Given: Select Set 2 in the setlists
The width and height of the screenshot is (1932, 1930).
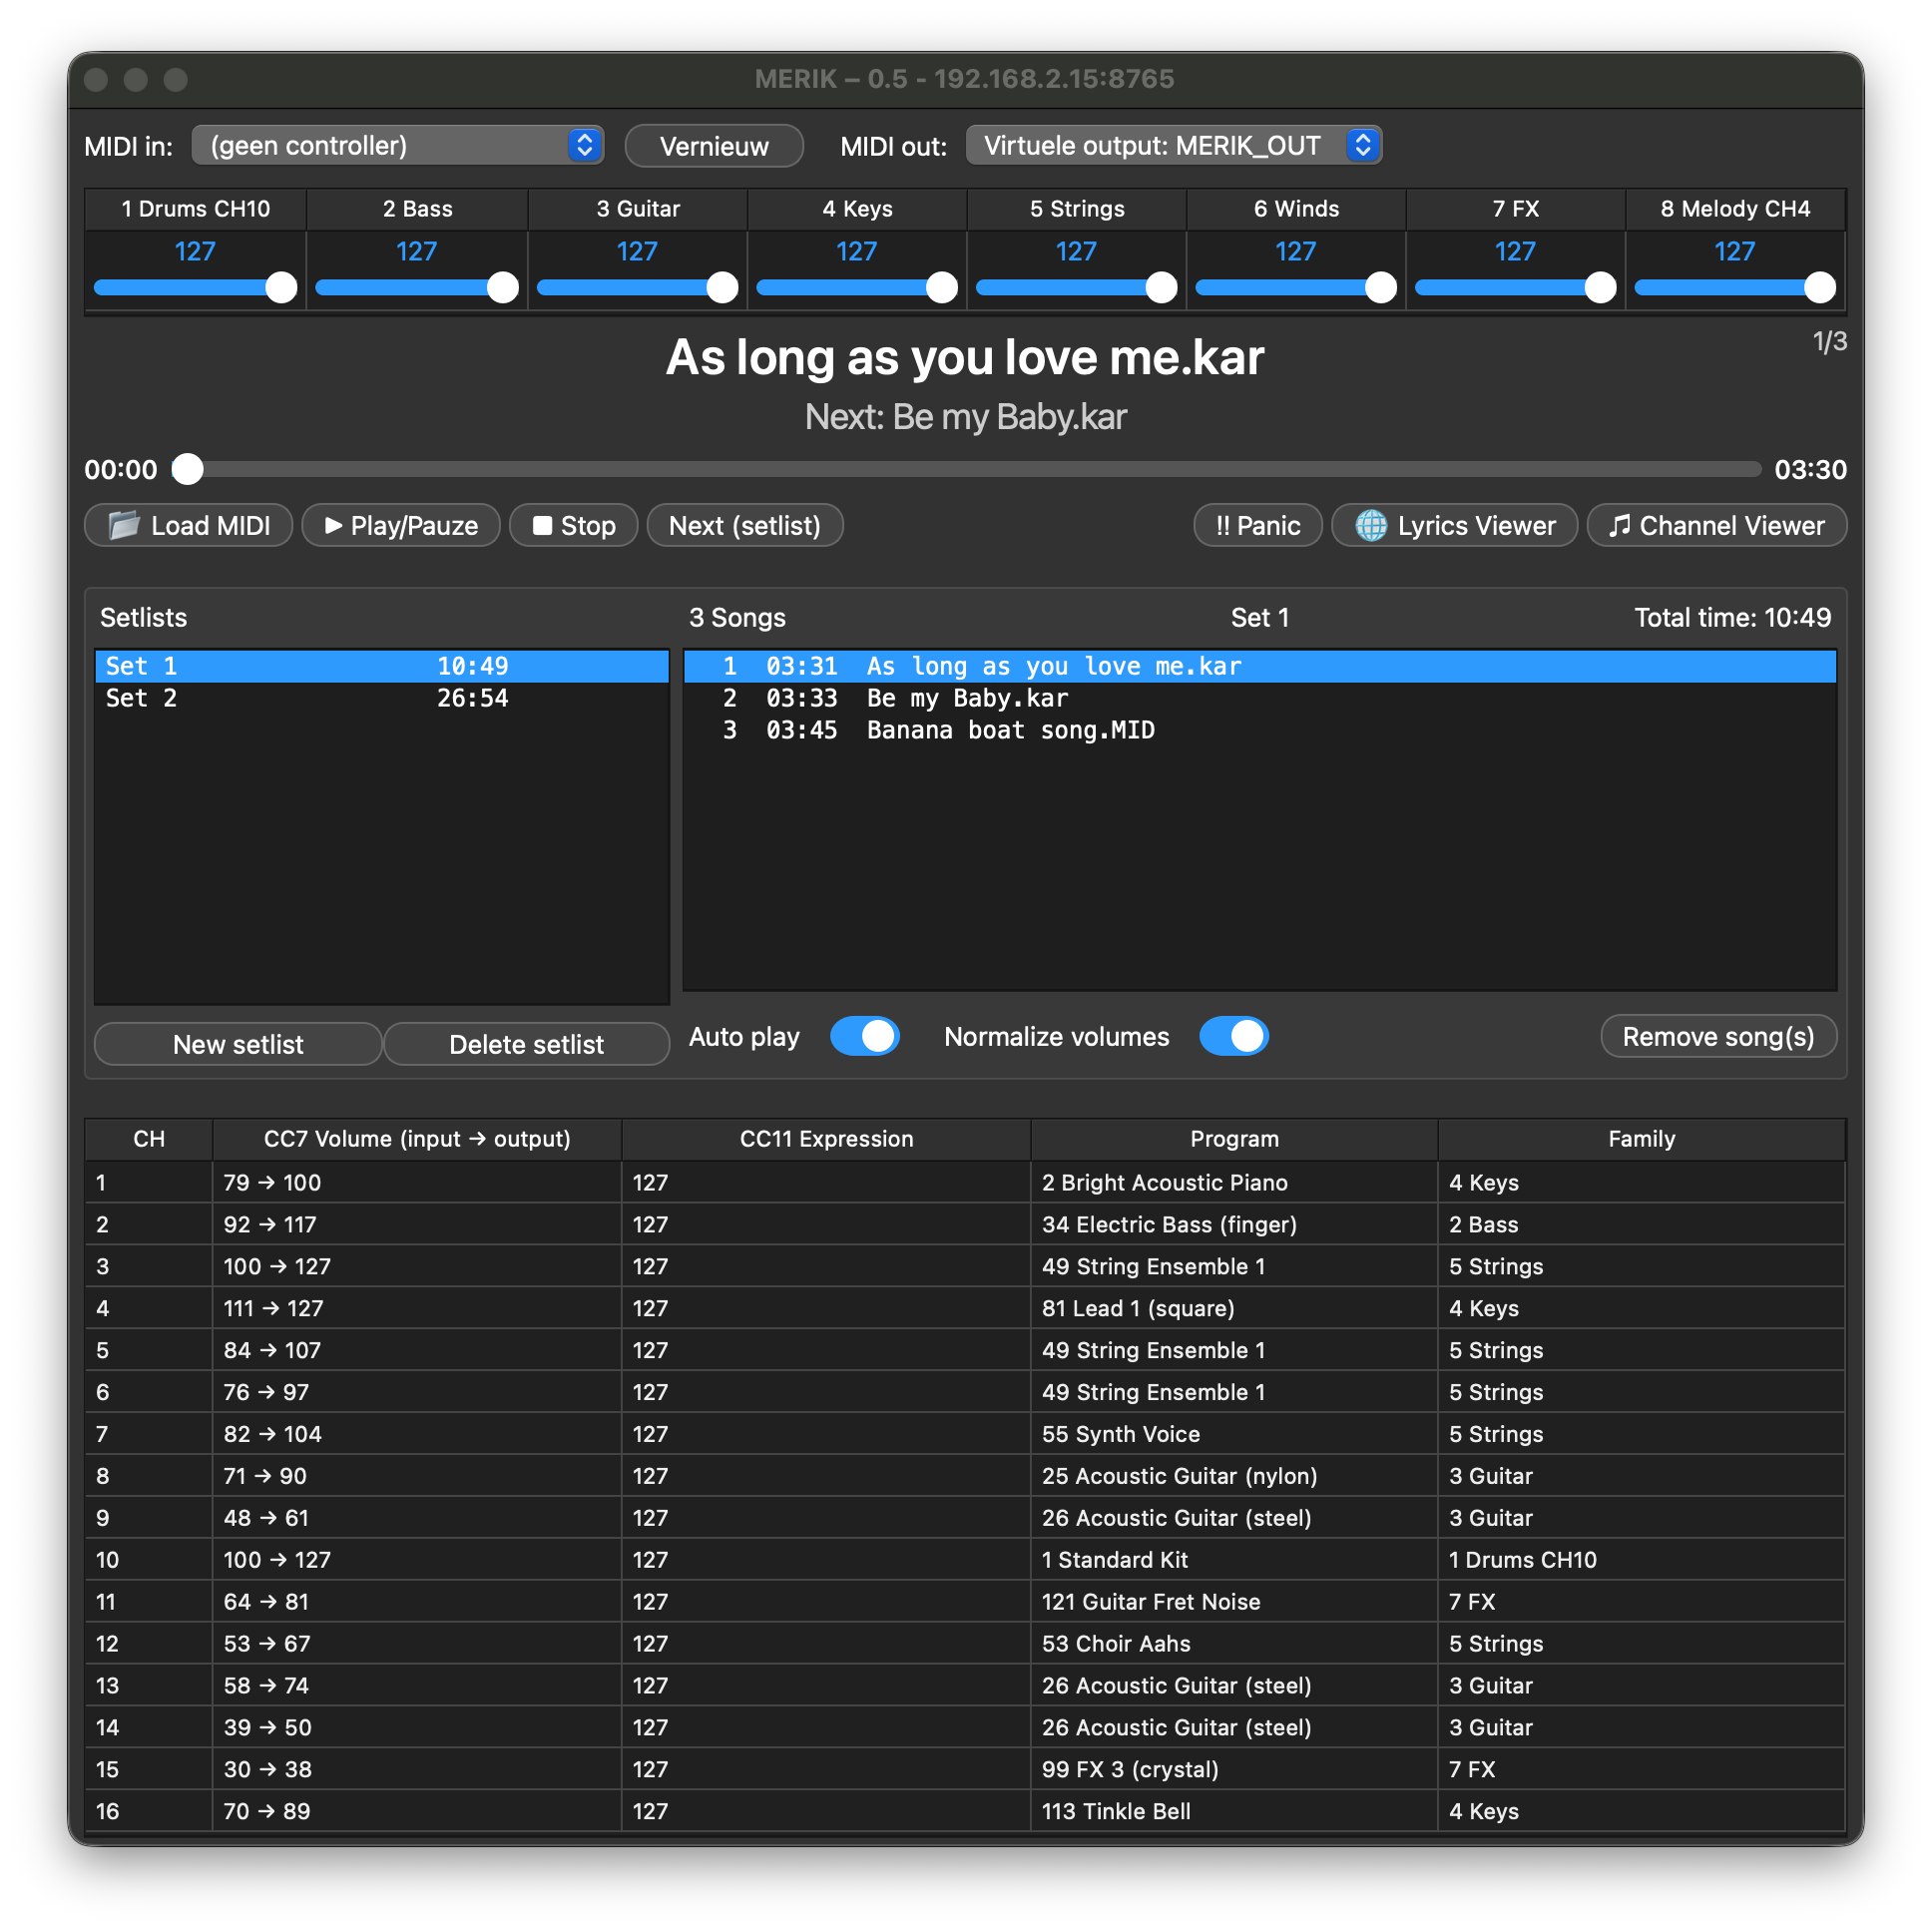Looking at the screenshot, I should [380, 698].
